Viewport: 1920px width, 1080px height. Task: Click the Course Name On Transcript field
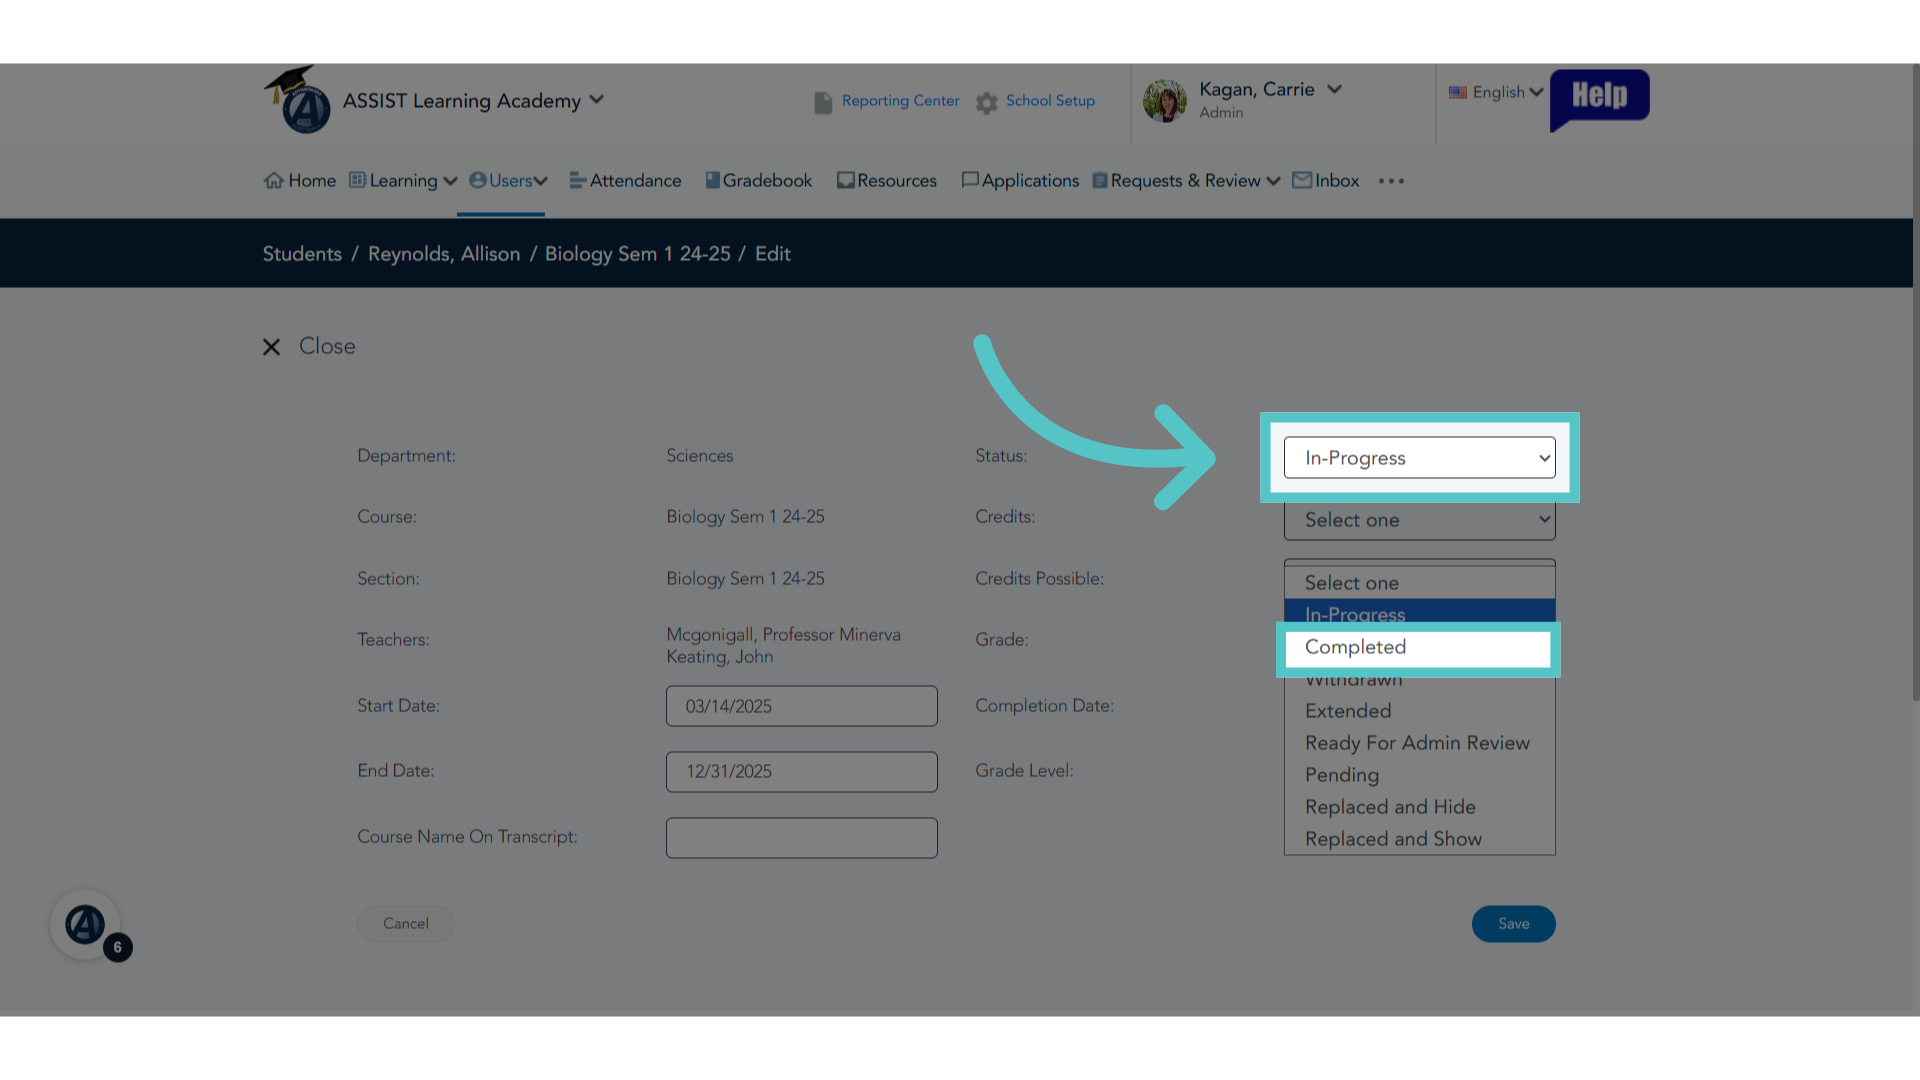pyautogui.click(x=802, y=838)
